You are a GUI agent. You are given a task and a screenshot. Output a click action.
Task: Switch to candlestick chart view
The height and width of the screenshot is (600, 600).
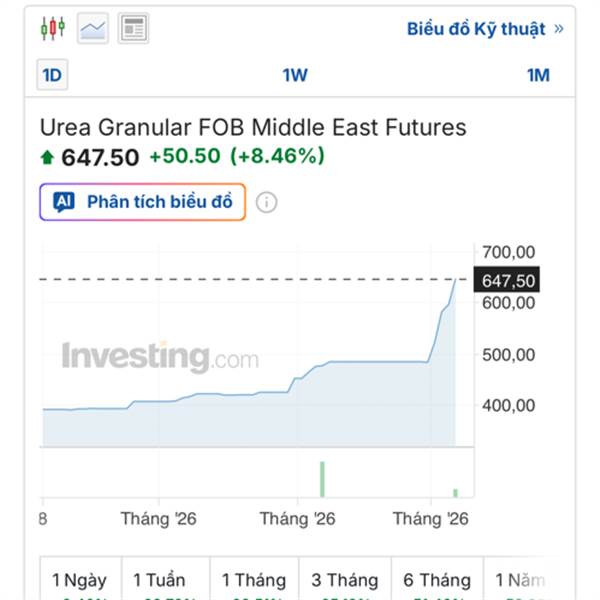52,28
